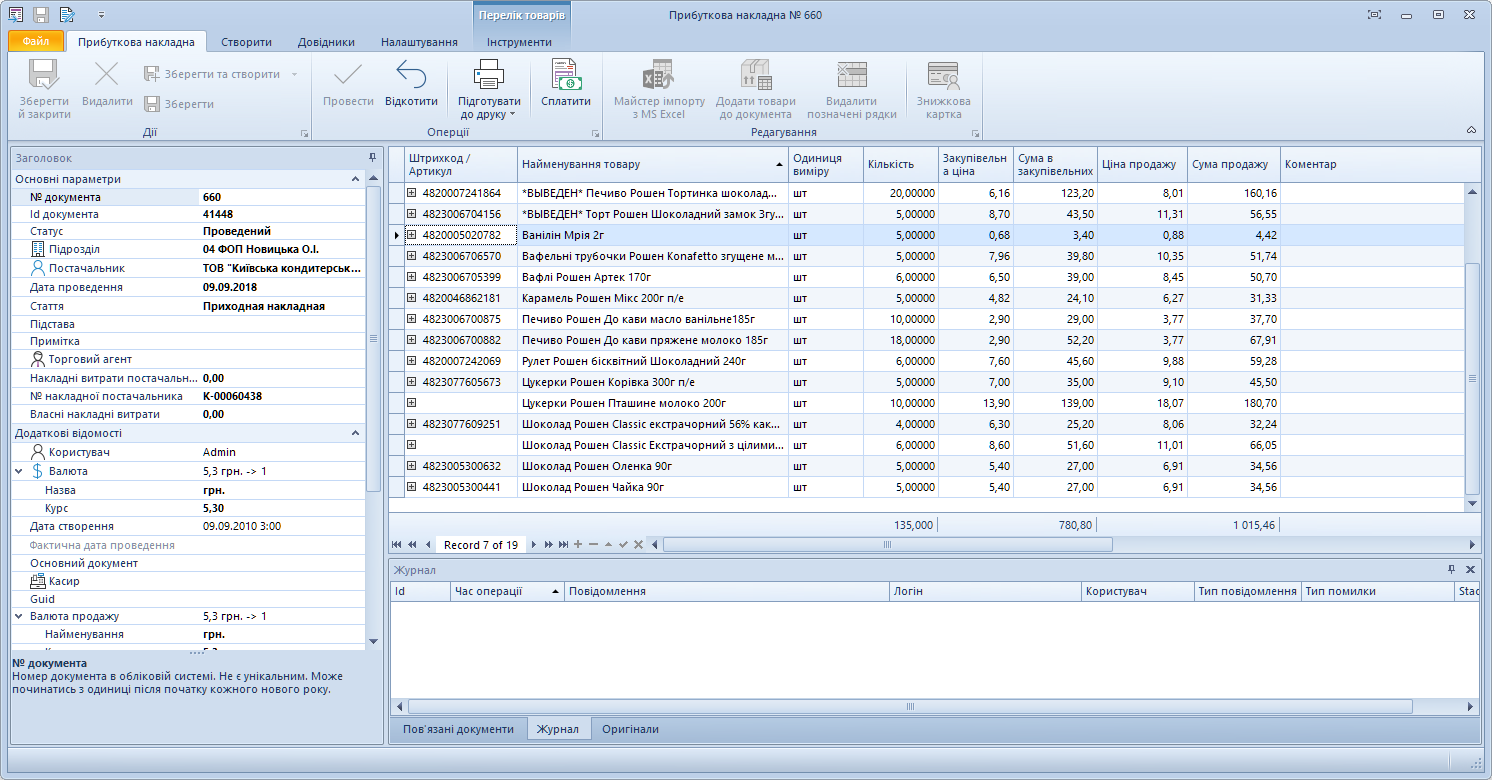The width and height of the screenshot is (1492, 780).
Task: Expand row for Вафлі Рошен Артек 170г
Action: (x=411, y=277)
